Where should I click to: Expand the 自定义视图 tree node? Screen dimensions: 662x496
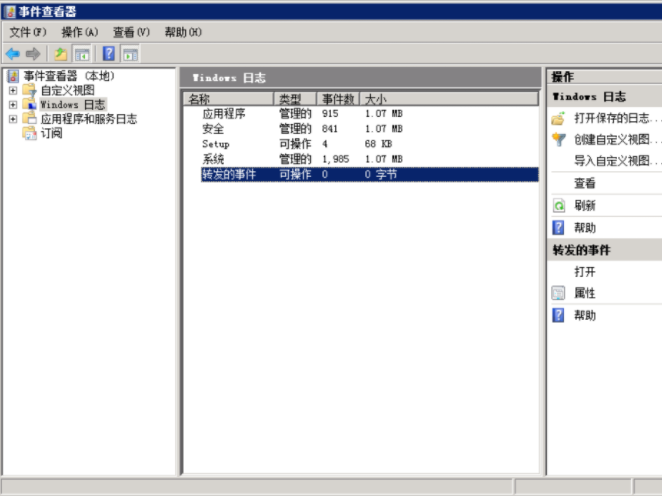coord(13,90)
